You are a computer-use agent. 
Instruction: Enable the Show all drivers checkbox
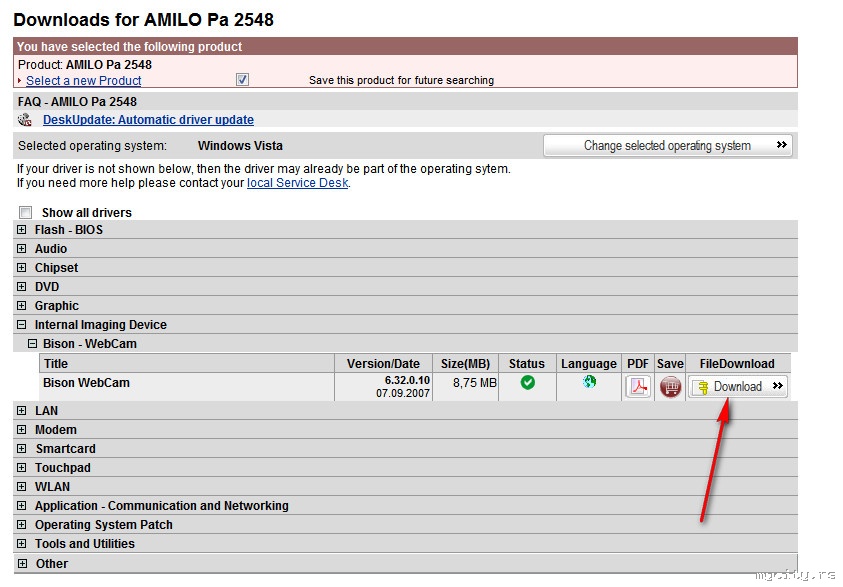click(25, 212)
